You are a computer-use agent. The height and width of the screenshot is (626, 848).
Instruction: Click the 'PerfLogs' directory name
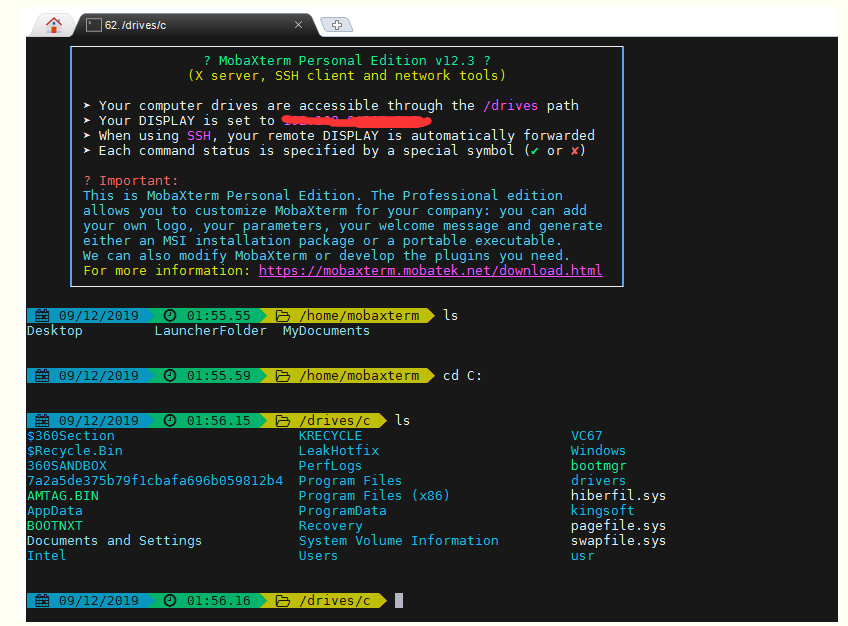pos(330,466)
